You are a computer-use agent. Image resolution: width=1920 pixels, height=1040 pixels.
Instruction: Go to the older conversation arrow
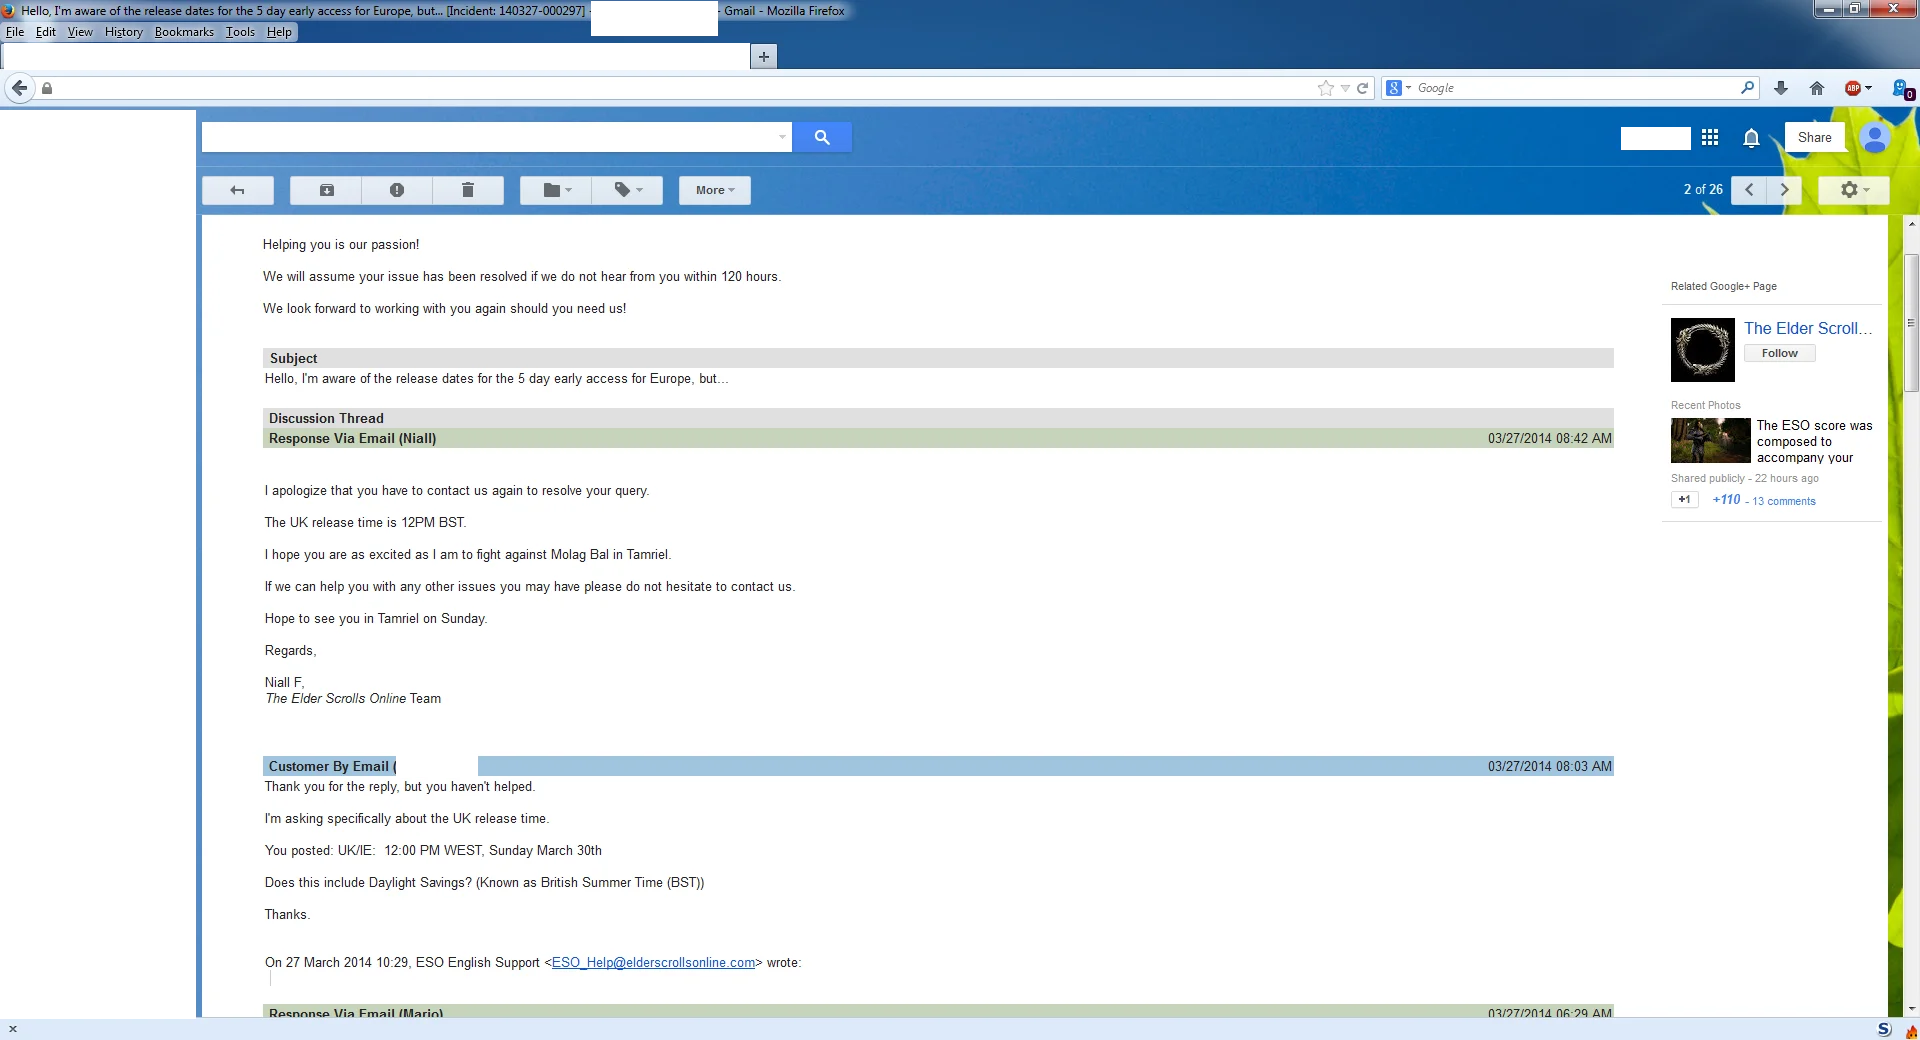click(1784, 190)
